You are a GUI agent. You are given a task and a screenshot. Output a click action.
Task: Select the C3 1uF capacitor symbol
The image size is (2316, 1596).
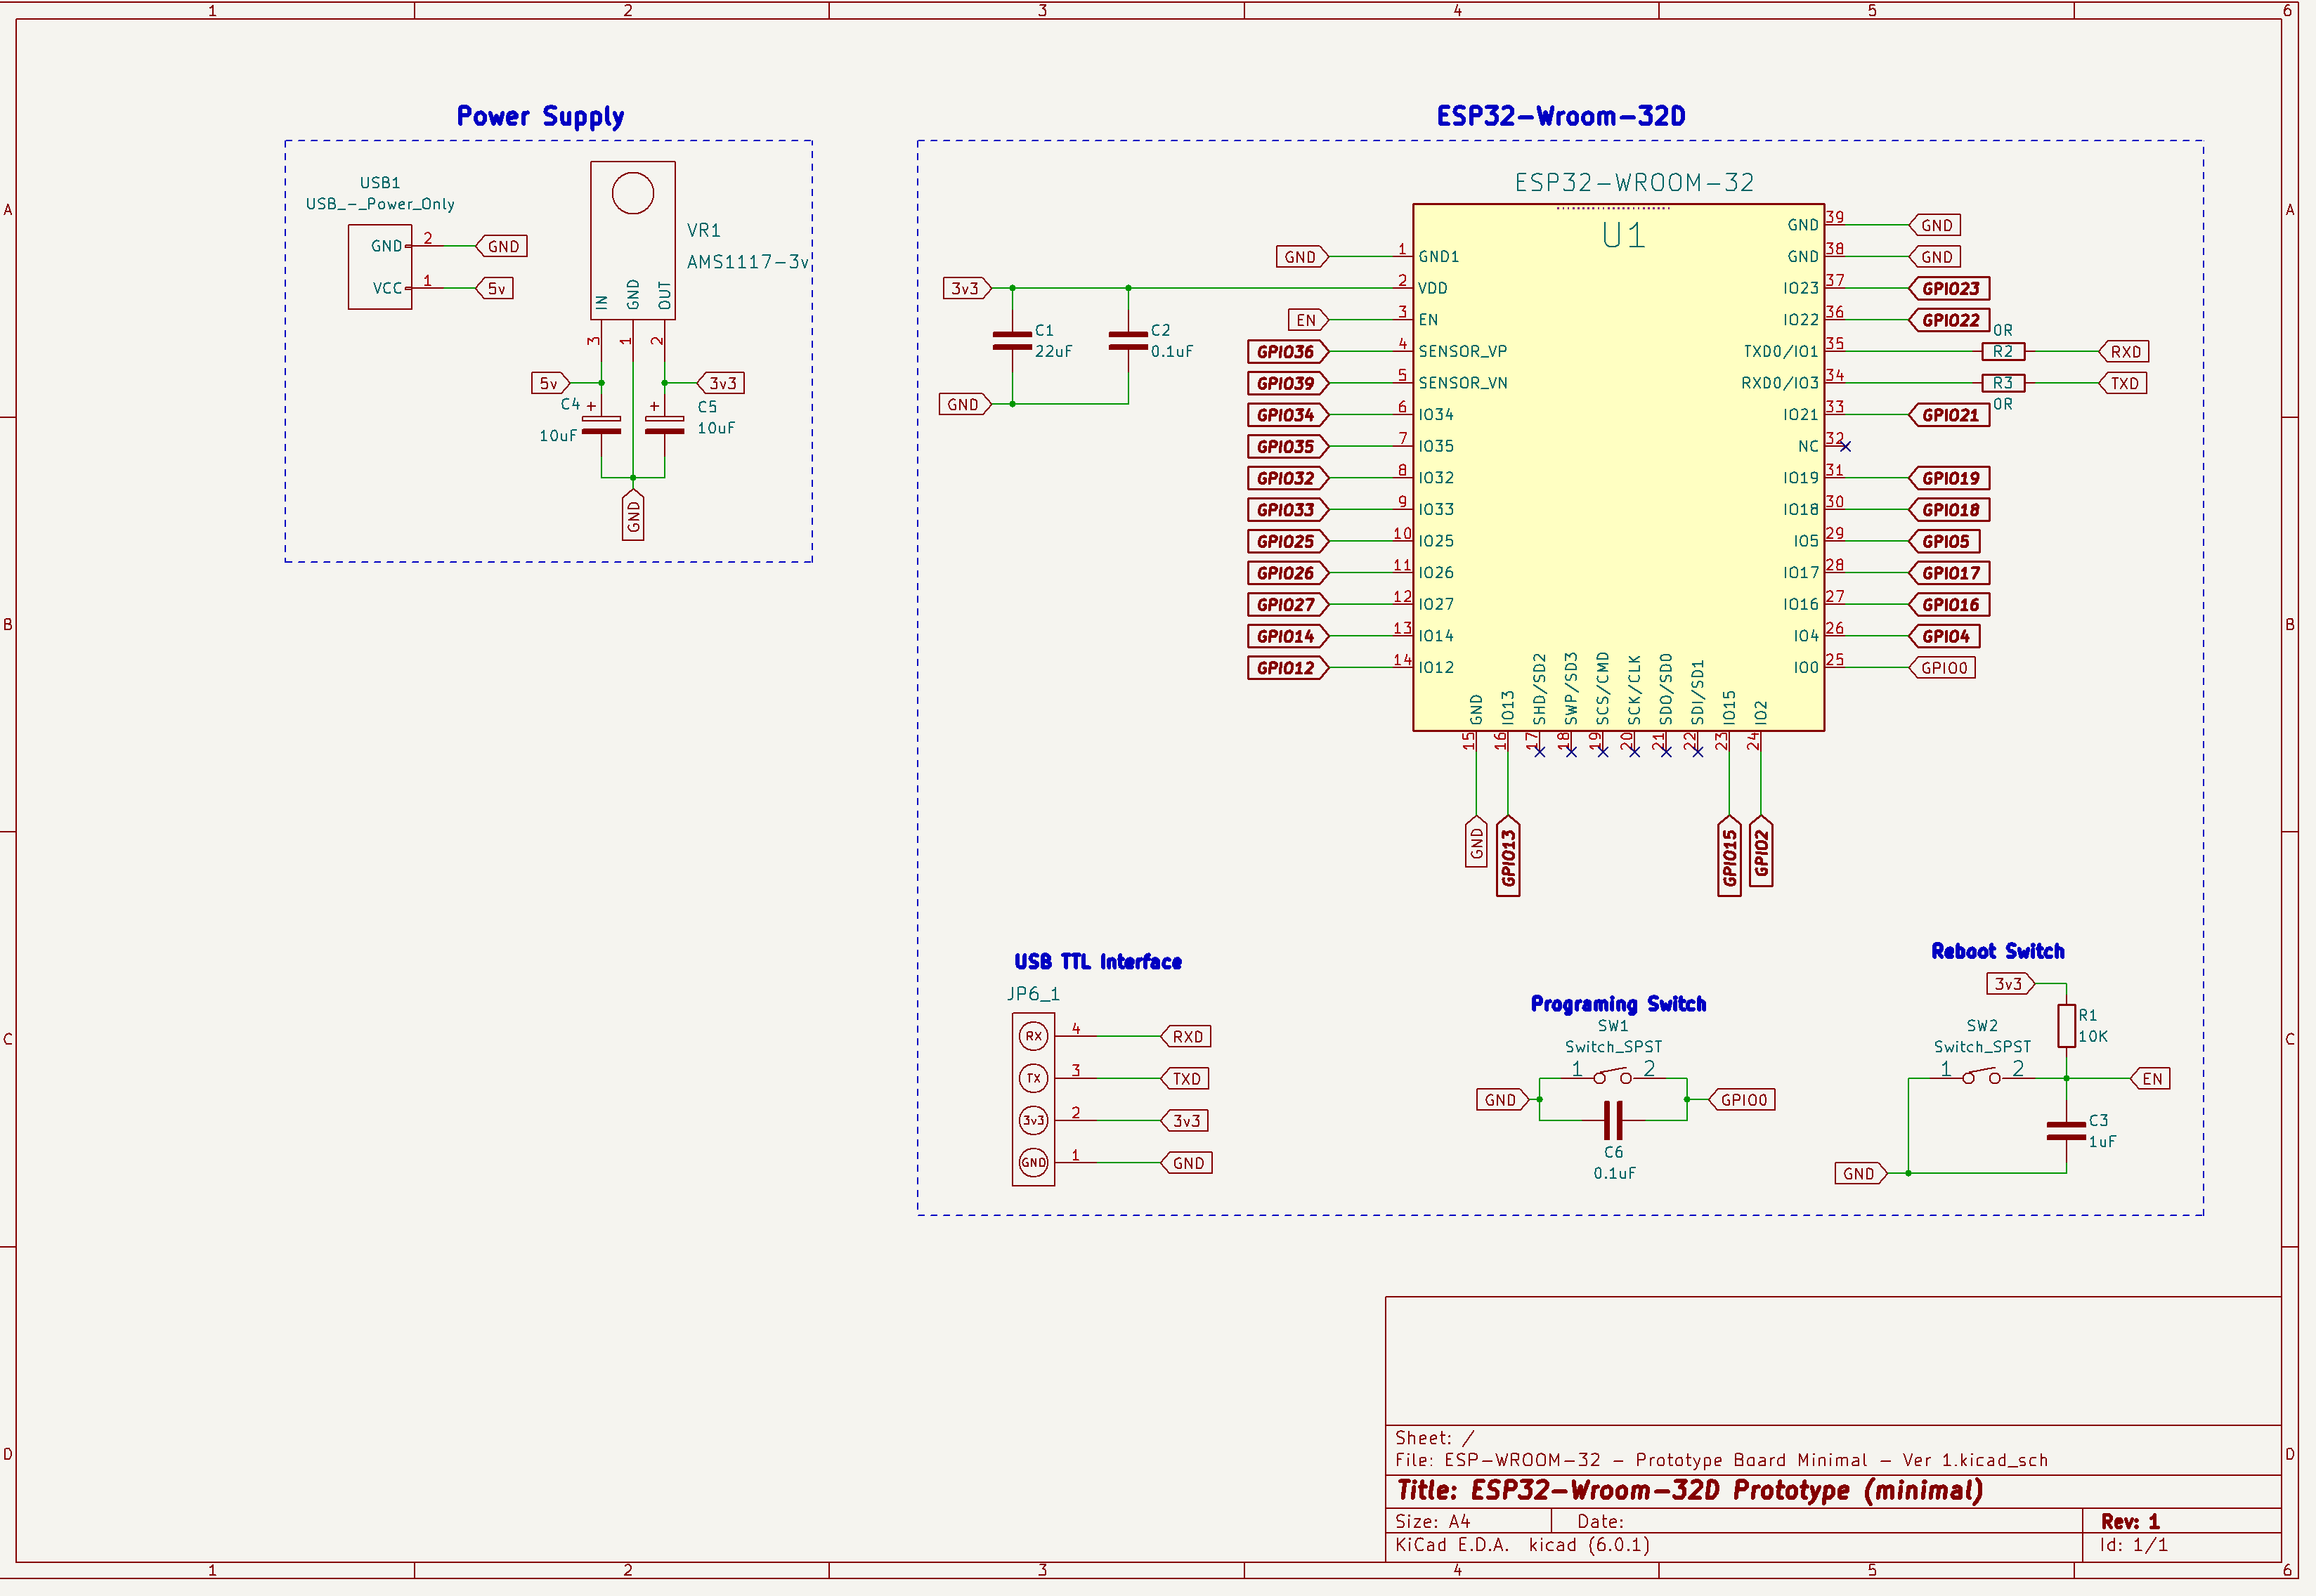point(2066,1131)
